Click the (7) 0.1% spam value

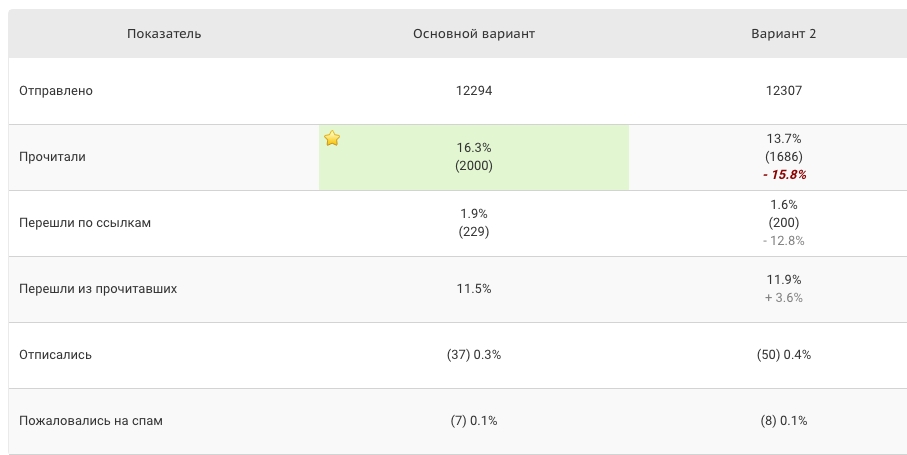(474, 421)
